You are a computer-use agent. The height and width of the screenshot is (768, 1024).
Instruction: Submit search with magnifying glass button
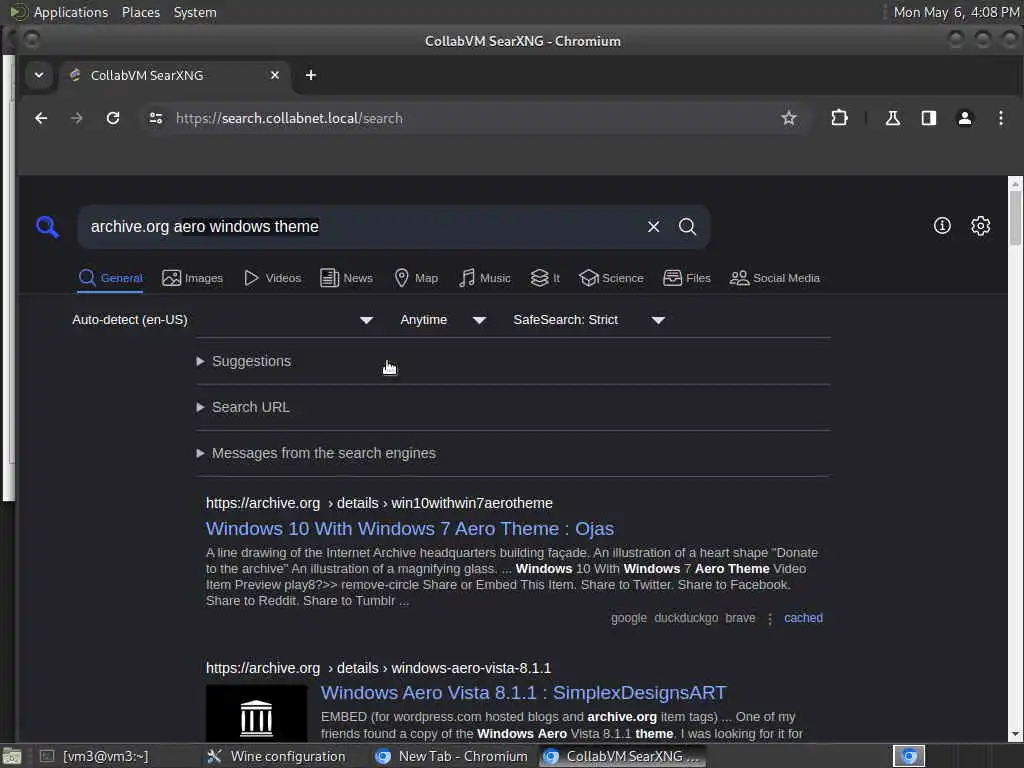687,227
